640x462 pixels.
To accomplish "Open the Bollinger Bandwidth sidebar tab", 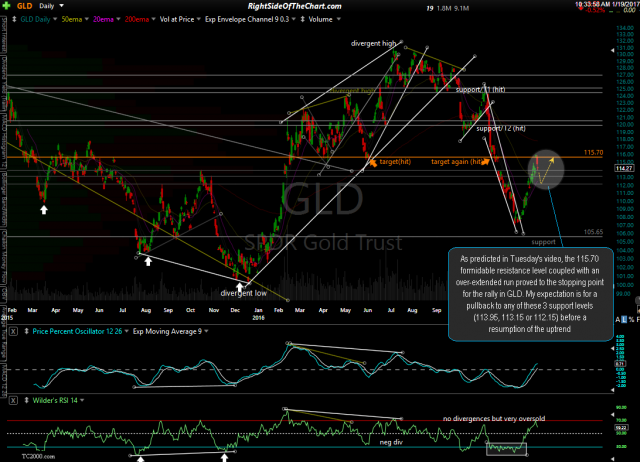I will point(4,200).
